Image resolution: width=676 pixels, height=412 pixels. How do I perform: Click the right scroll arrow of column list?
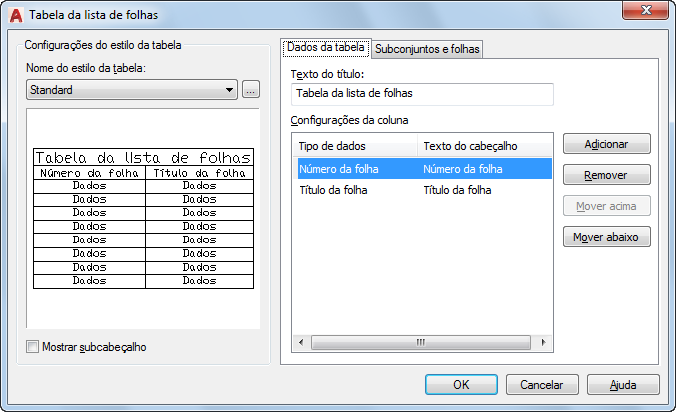pos(543,343)
